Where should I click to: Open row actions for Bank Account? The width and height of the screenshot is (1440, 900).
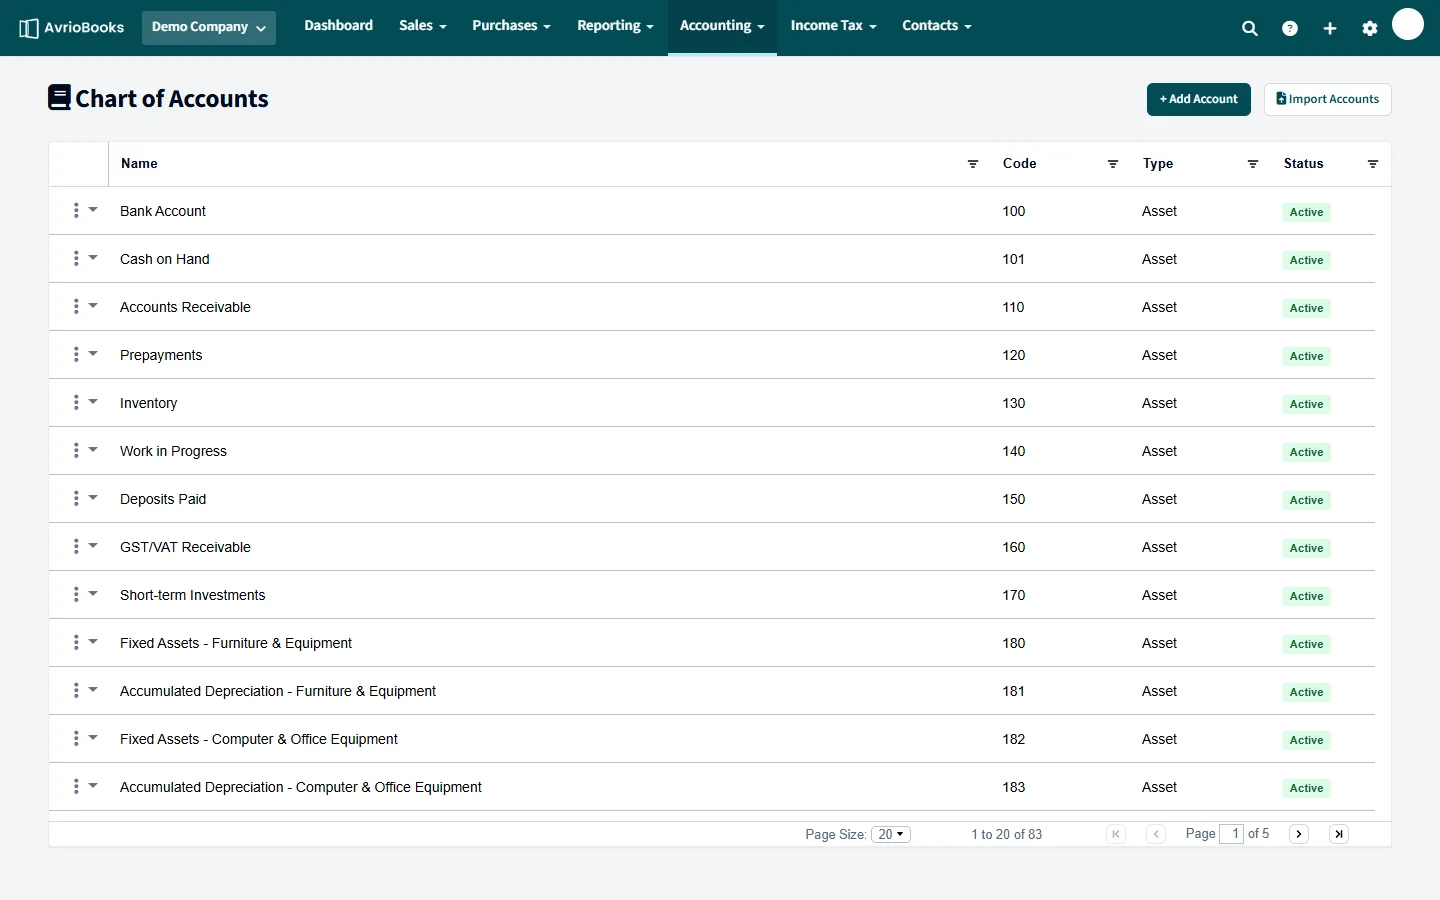pos(84,211)
